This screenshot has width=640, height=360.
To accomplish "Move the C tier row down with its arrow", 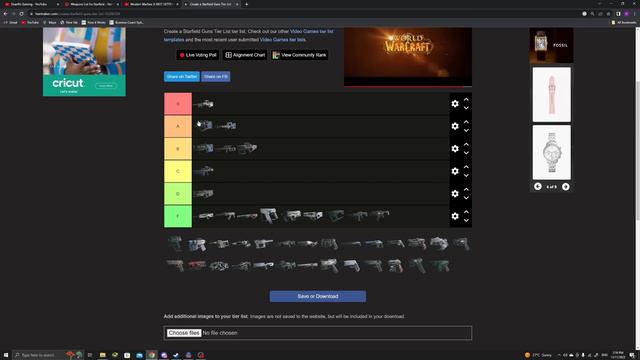I will (x=466, y=176).
